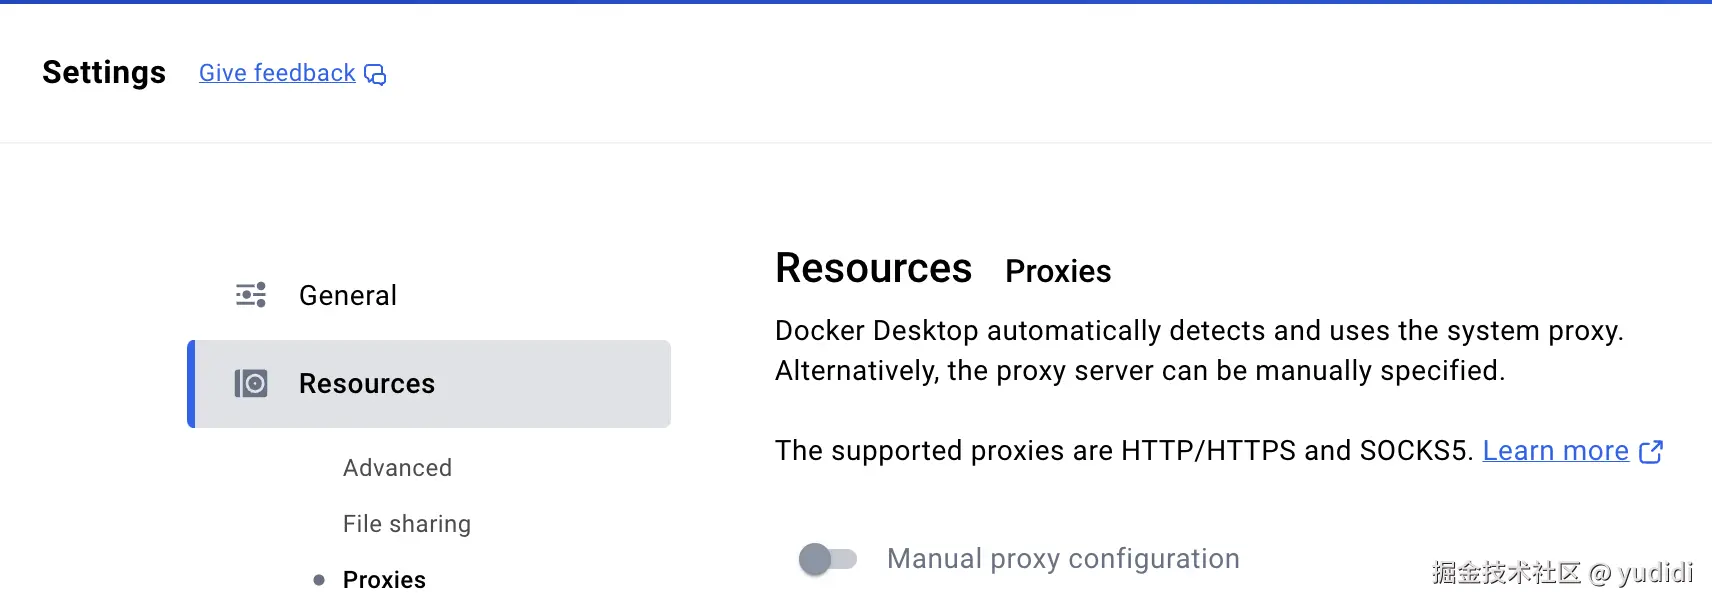
Task: Enable the Manual proxy configuration switch
Action: point(828,559)
